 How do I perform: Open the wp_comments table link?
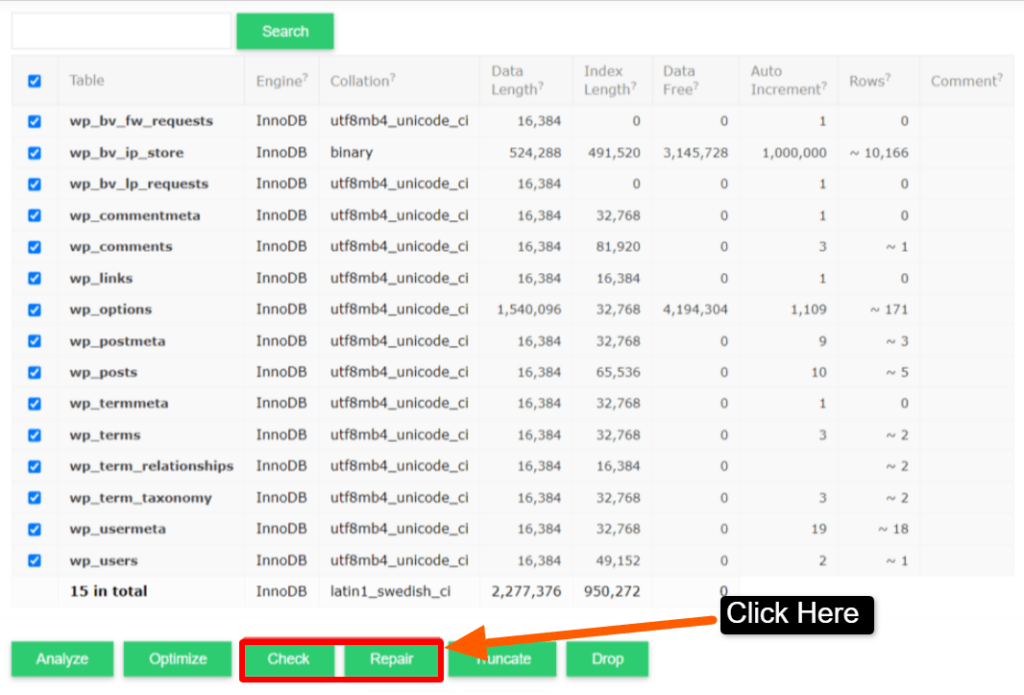(x=121, y=247)
